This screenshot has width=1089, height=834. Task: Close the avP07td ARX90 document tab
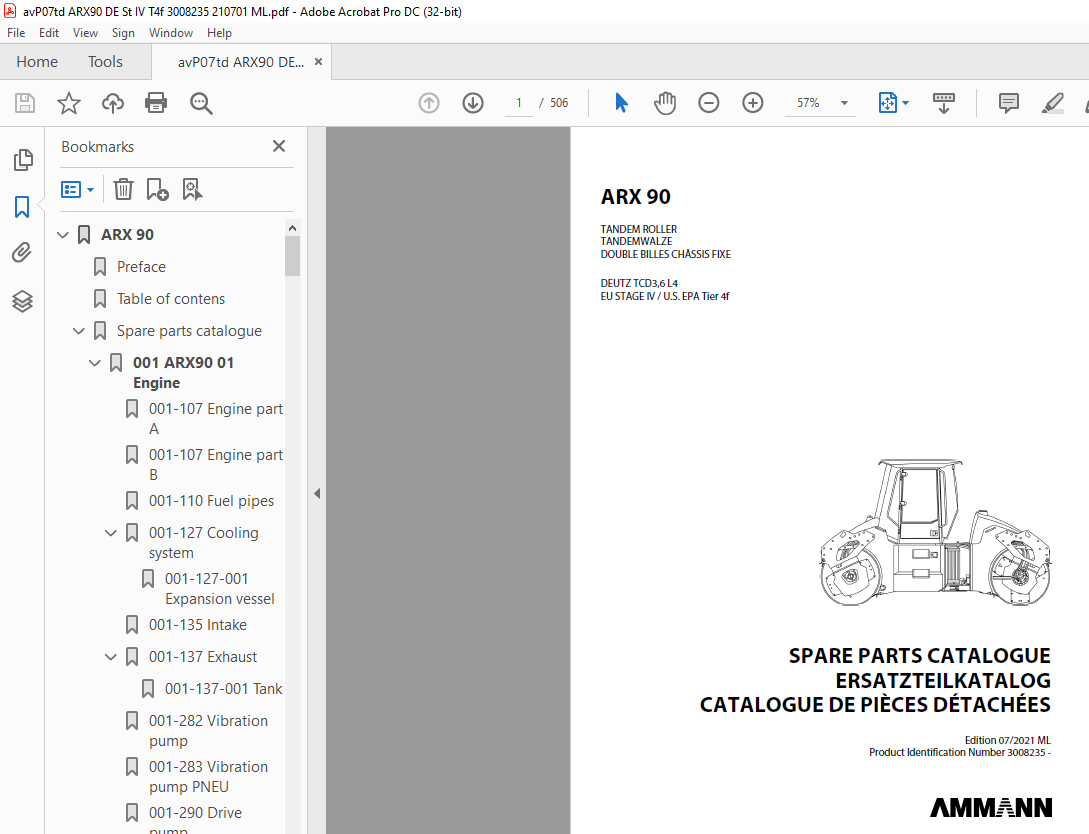pos(318,62)
